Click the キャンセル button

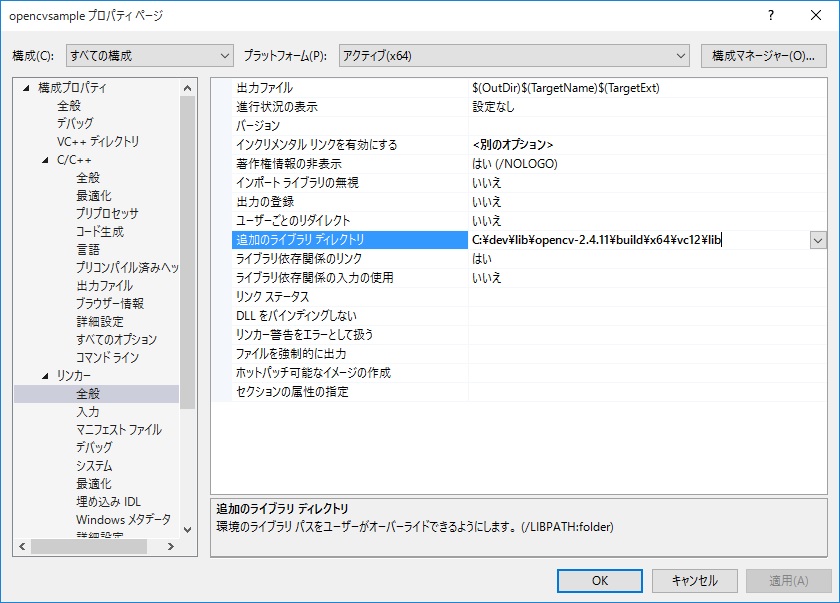tap(694, 581)
